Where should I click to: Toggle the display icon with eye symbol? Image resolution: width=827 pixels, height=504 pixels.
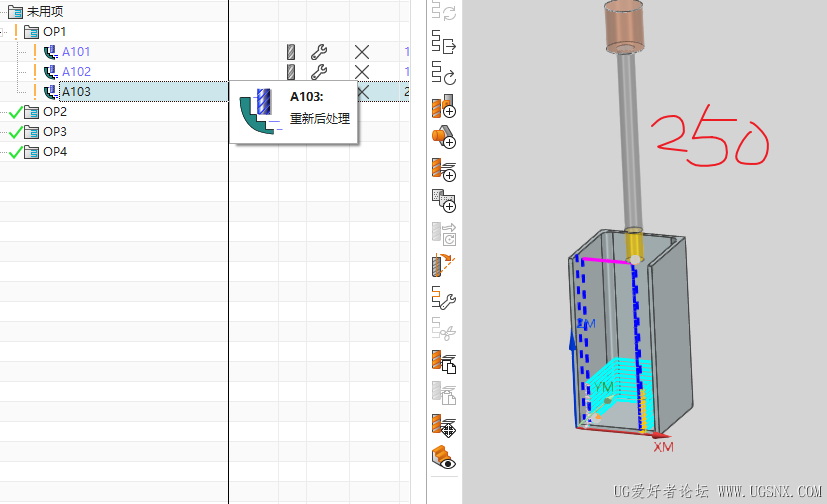tap(443, 458)
